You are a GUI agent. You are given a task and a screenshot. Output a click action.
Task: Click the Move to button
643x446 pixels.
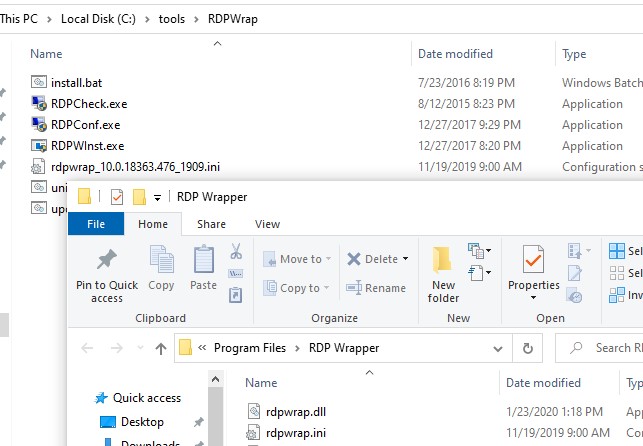pyautogui.click(x=297, y=259)
